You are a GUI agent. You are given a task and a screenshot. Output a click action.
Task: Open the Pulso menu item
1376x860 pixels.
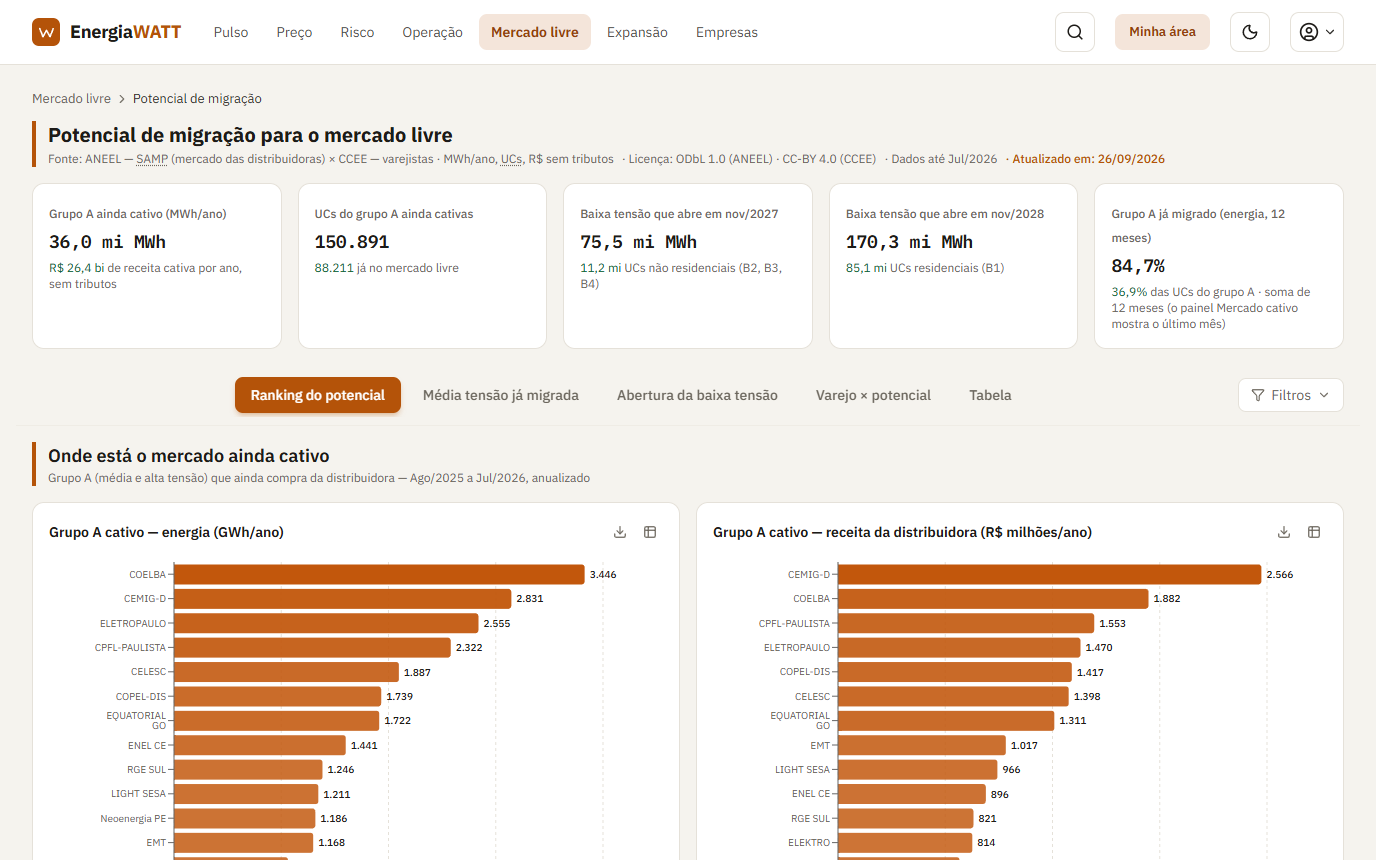(231, 32)
